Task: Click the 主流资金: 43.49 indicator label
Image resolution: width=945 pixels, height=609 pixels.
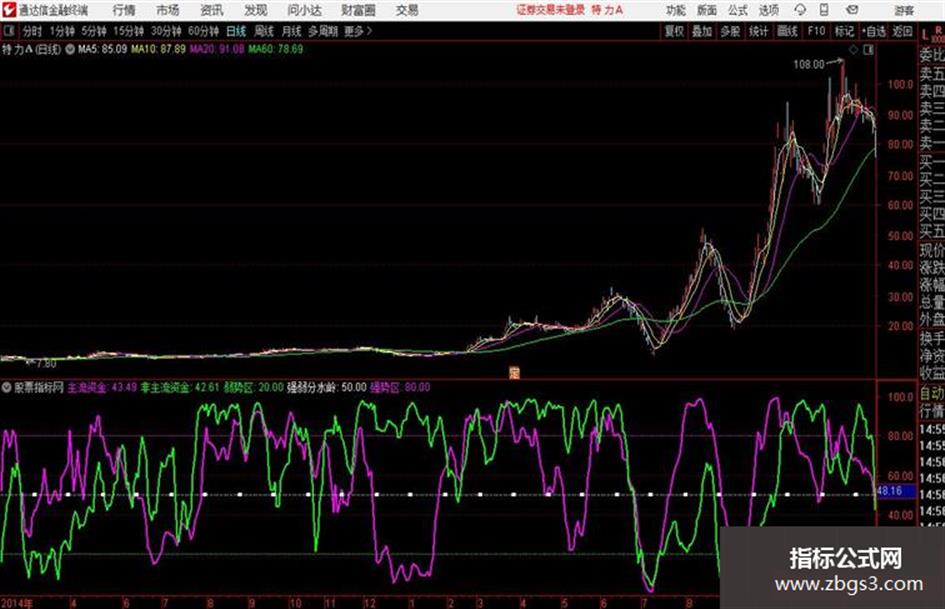Action: [102, 387]
